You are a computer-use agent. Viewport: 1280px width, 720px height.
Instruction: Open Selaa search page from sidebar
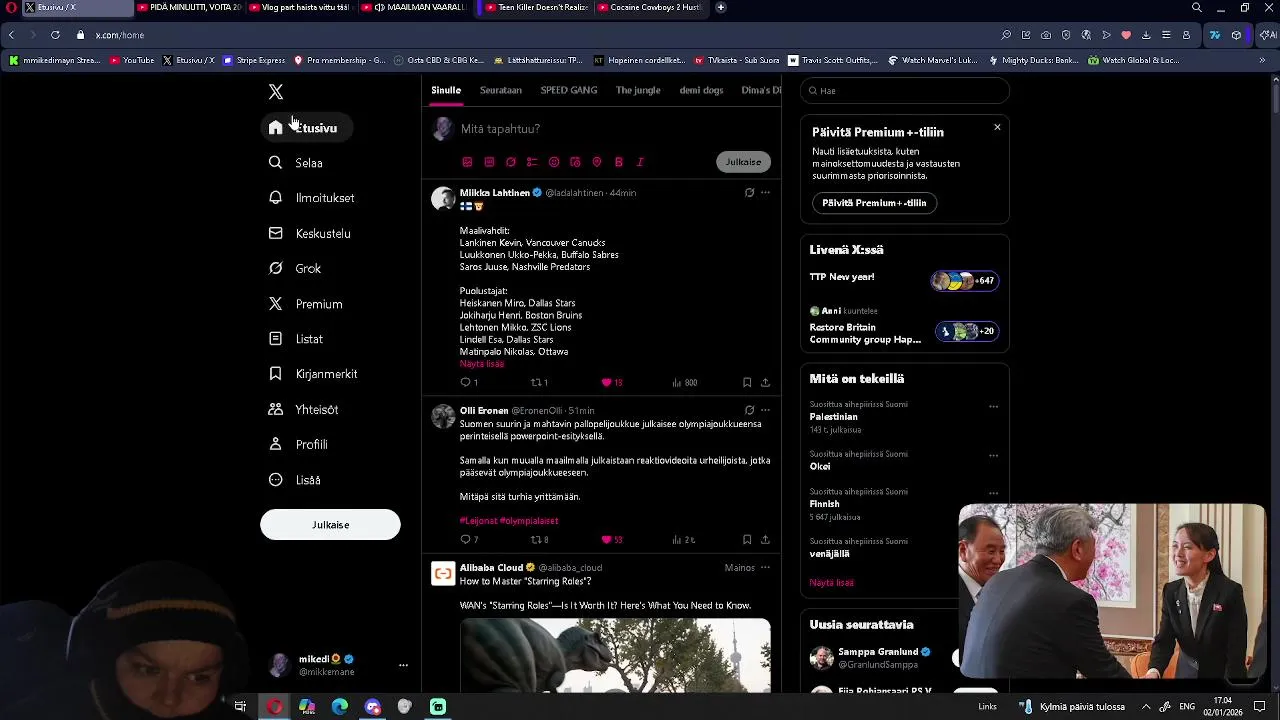coord(296,163)
